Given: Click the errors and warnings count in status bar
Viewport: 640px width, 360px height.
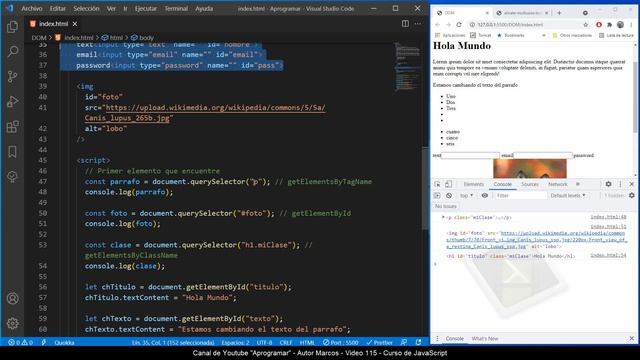Looking at the screenshot, I should pyautogui.click(x=20, y=342).
